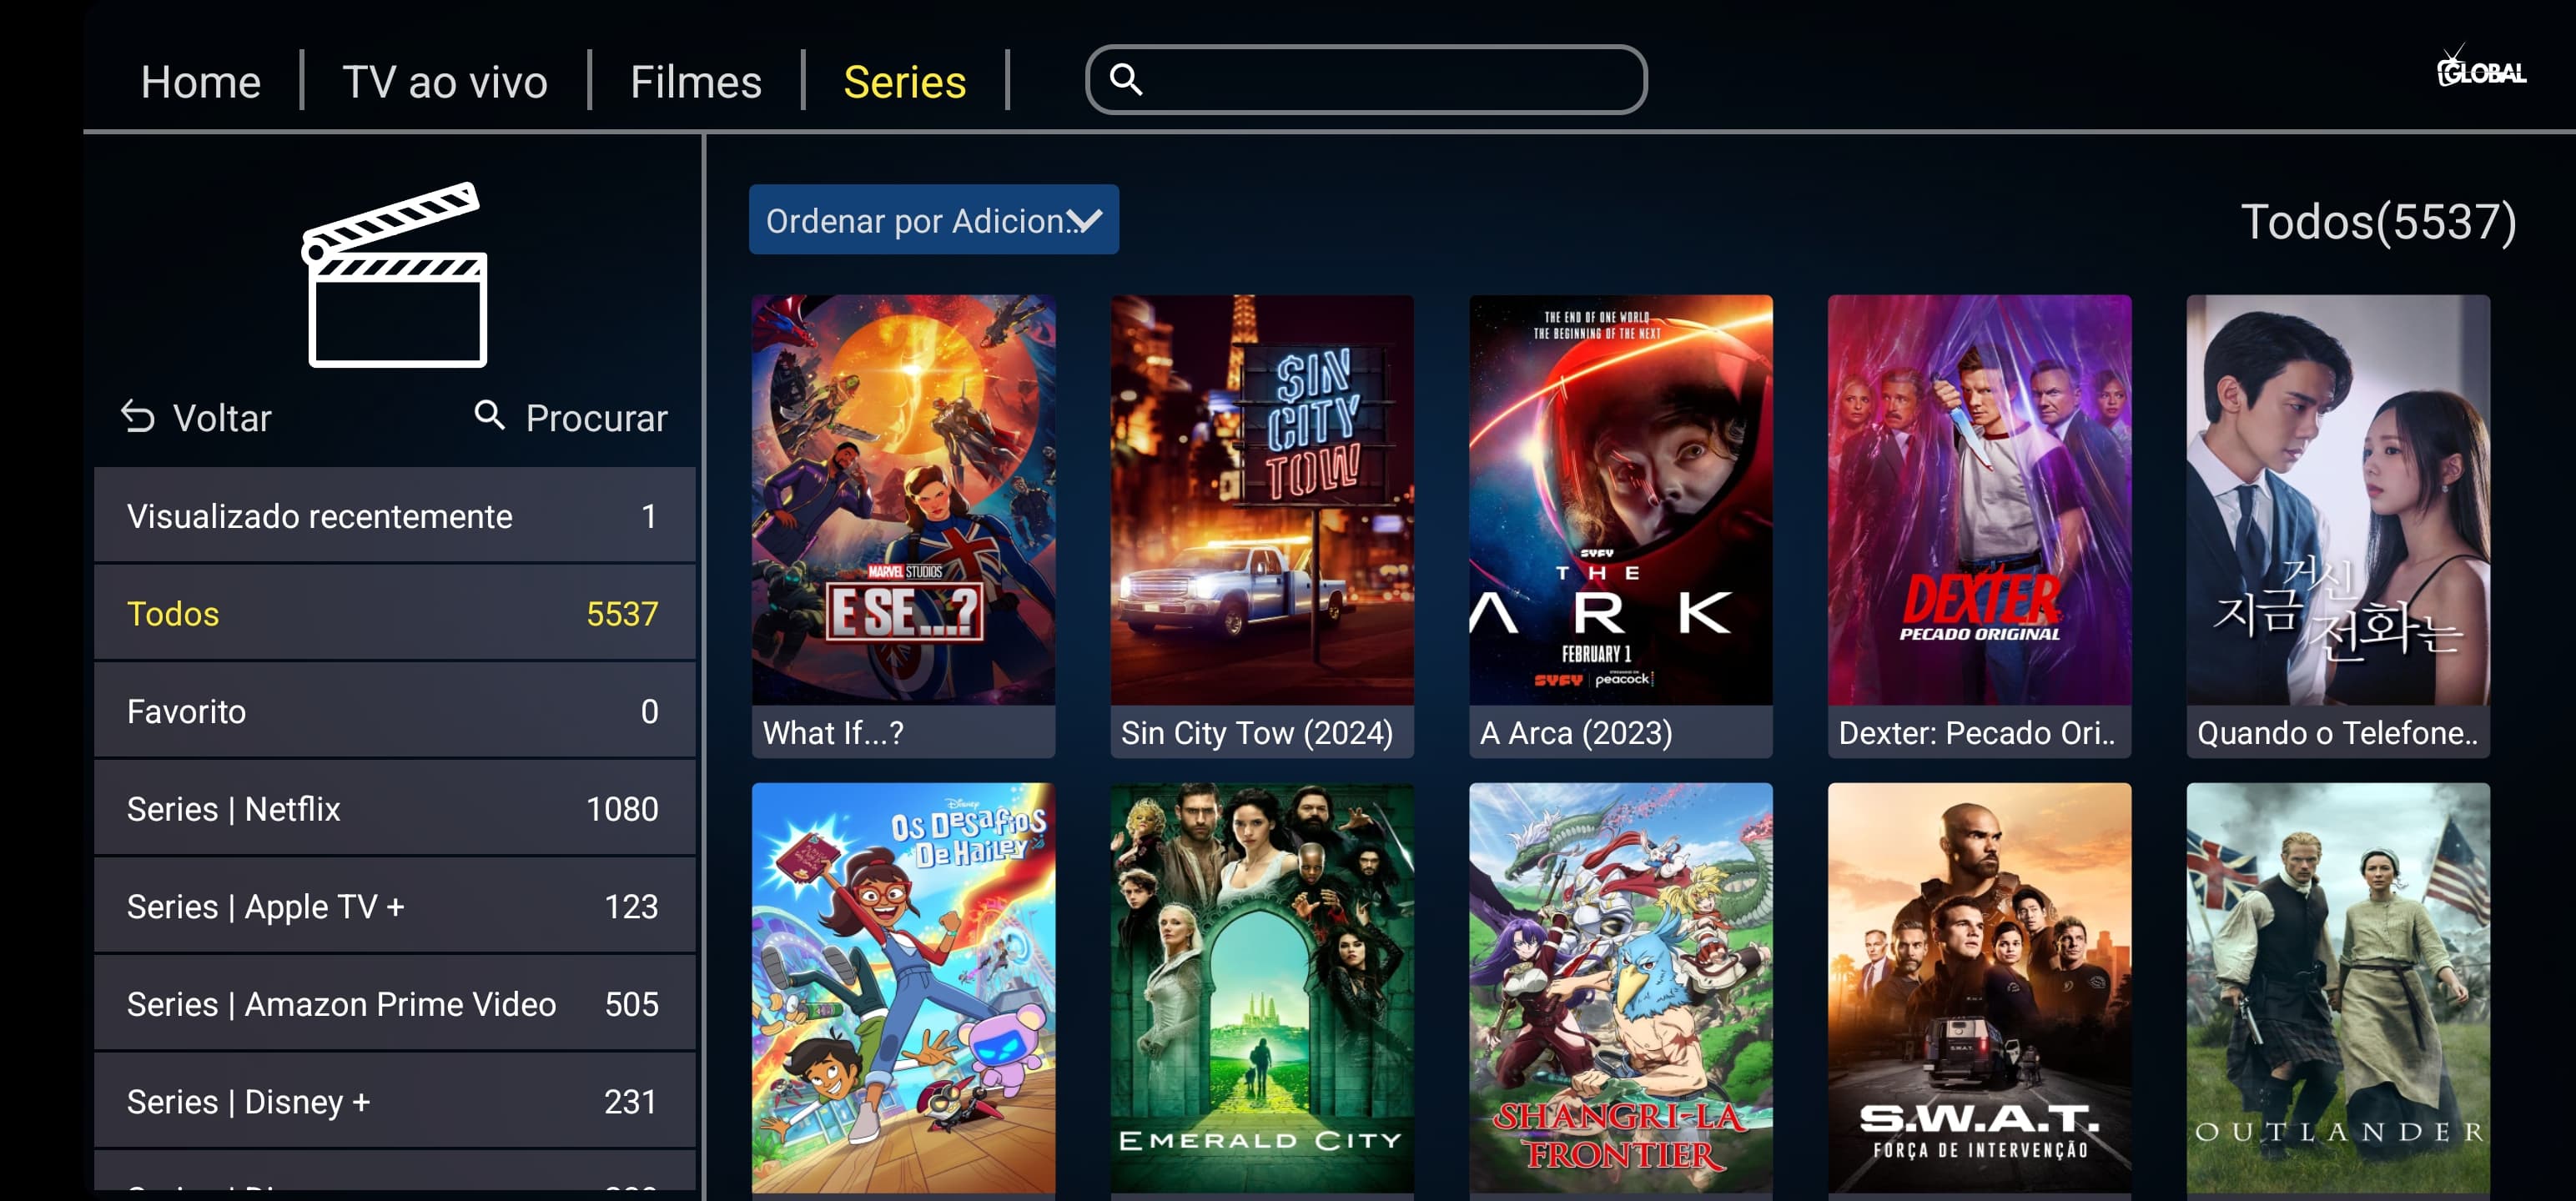Click the magnifier icon in the search bar

click(1126, 79)
